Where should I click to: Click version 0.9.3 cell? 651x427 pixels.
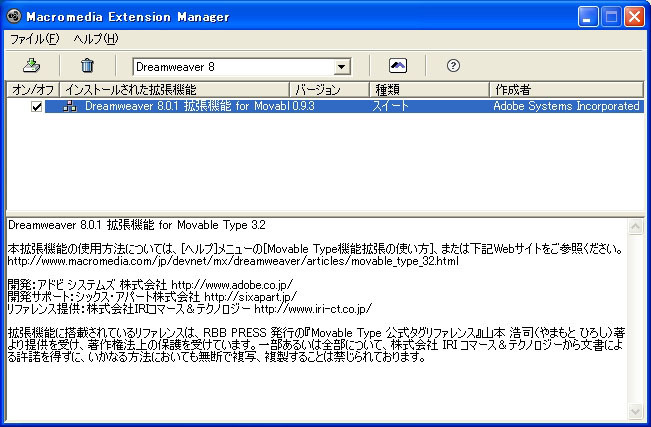tap(303, 106)
